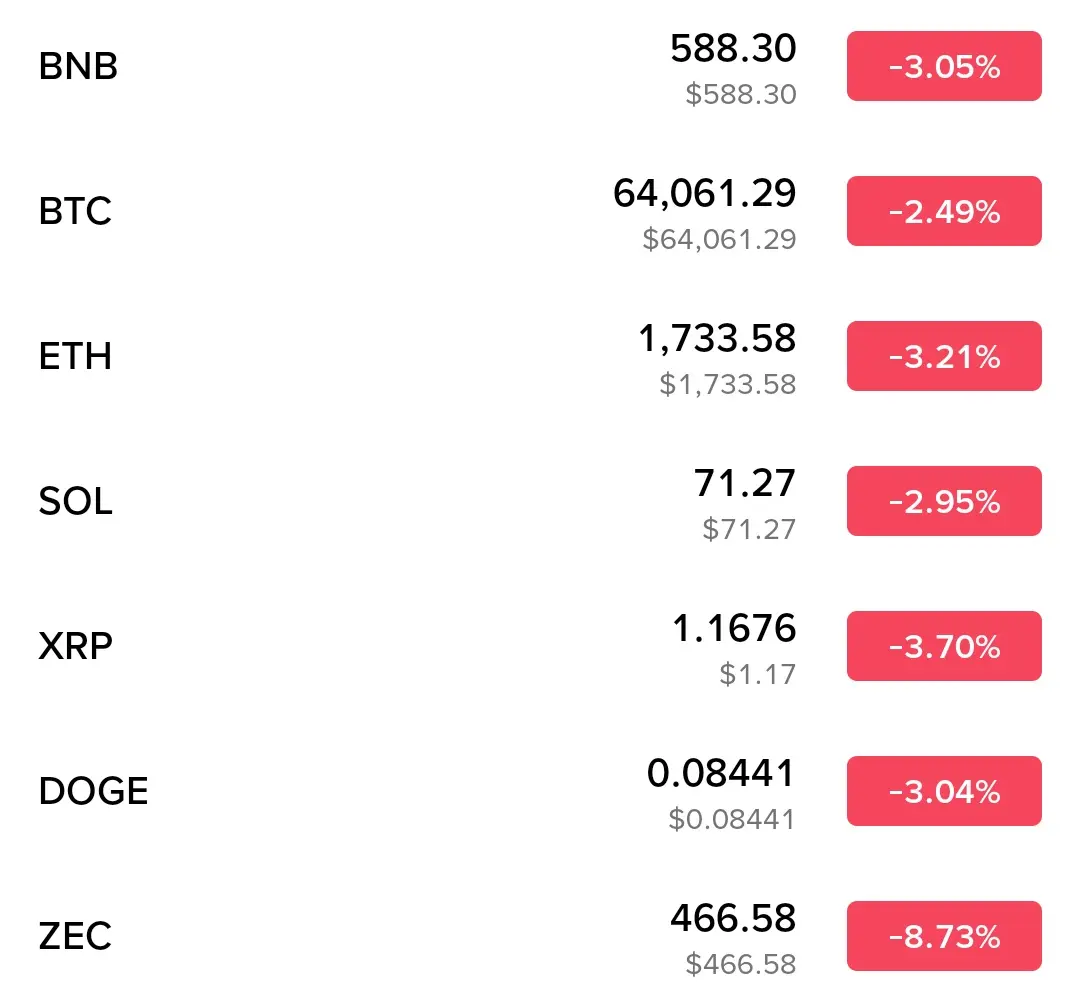Click the XRP price 1.1676
Viewport: 1080px width, 1007px height.
[x=734, y=628]
